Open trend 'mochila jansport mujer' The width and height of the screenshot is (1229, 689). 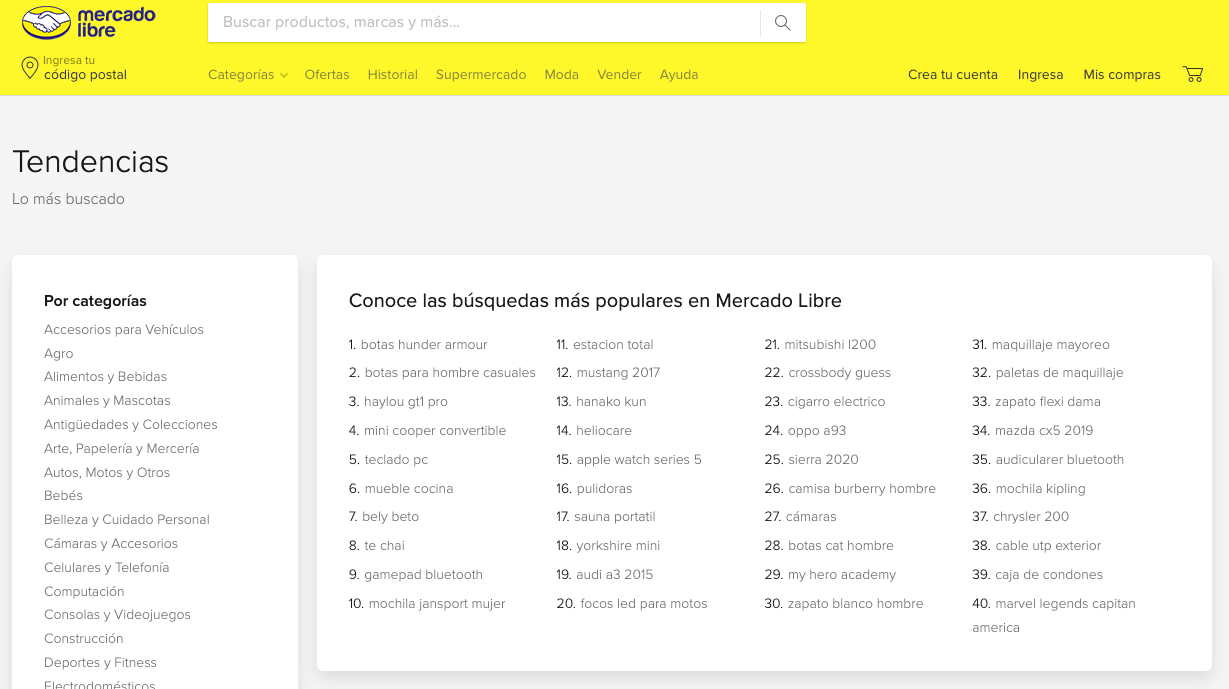click(x=437, y=604)
